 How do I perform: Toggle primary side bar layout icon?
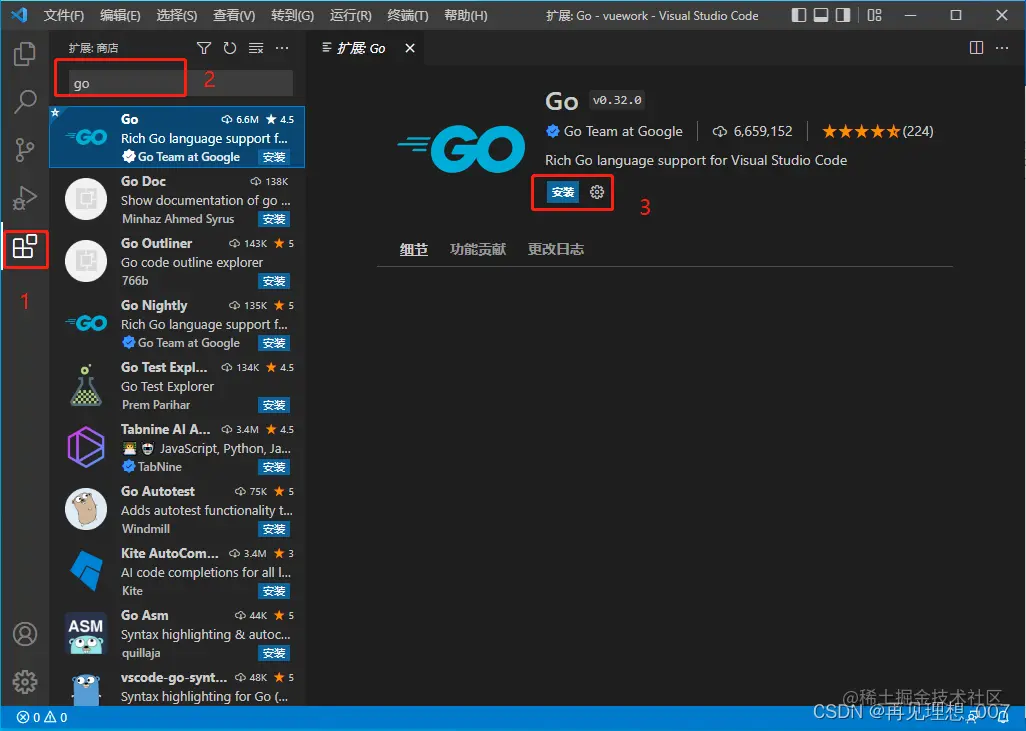(799, 15)
